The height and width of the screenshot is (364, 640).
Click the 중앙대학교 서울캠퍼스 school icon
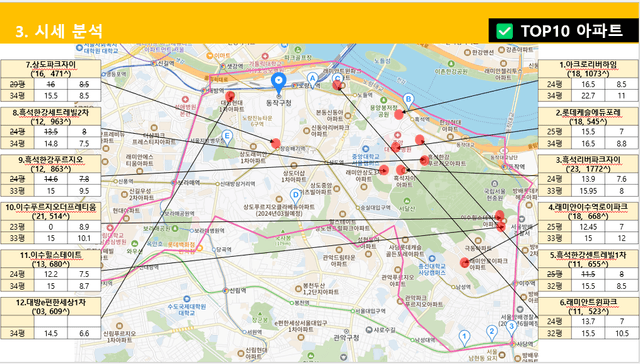pyautogui.click(x=365, y=149)
